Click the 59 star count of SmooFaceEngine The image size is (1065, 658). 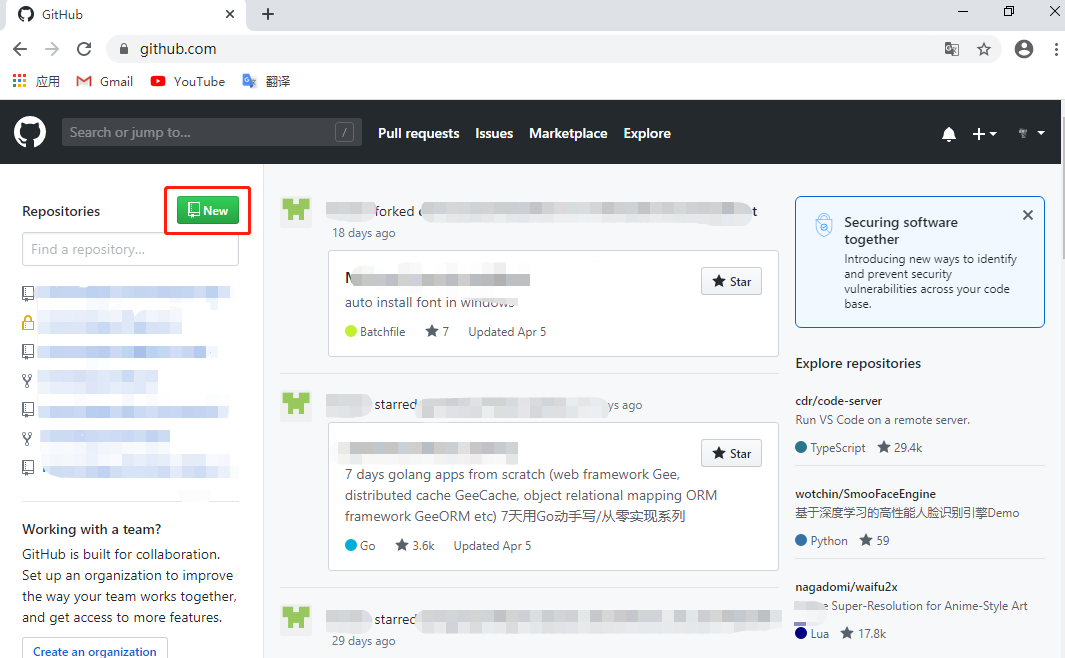(874, 541)
